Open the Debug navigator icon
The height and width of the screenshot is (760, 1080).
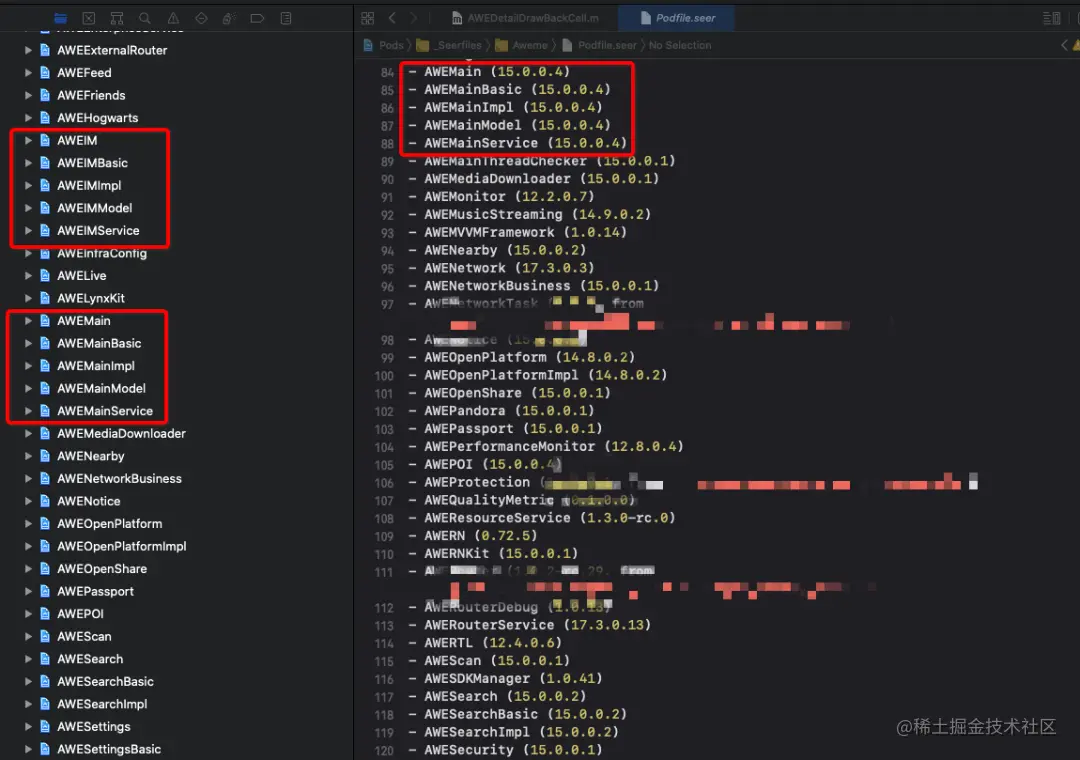click(229, 19)
